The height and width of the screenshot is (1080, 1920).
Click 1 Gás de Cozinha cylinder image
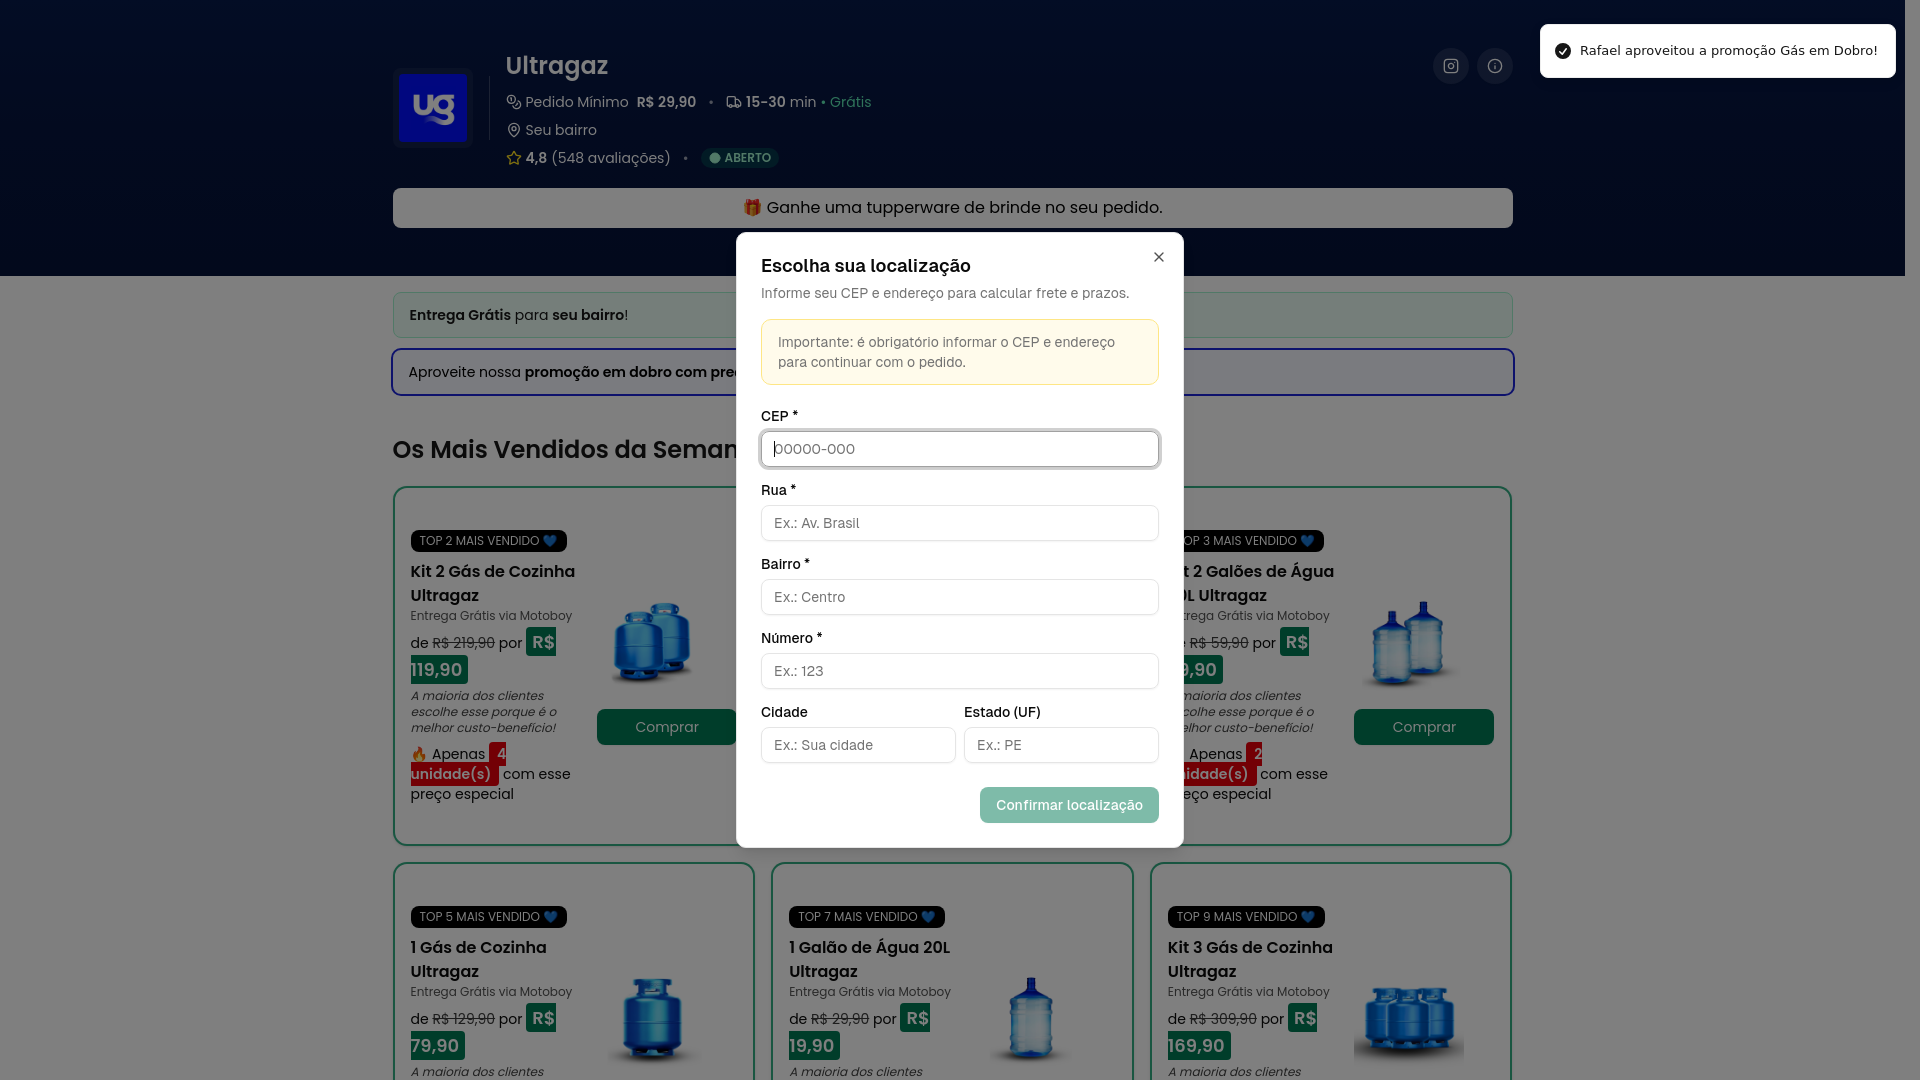[x=652, y=1018]
